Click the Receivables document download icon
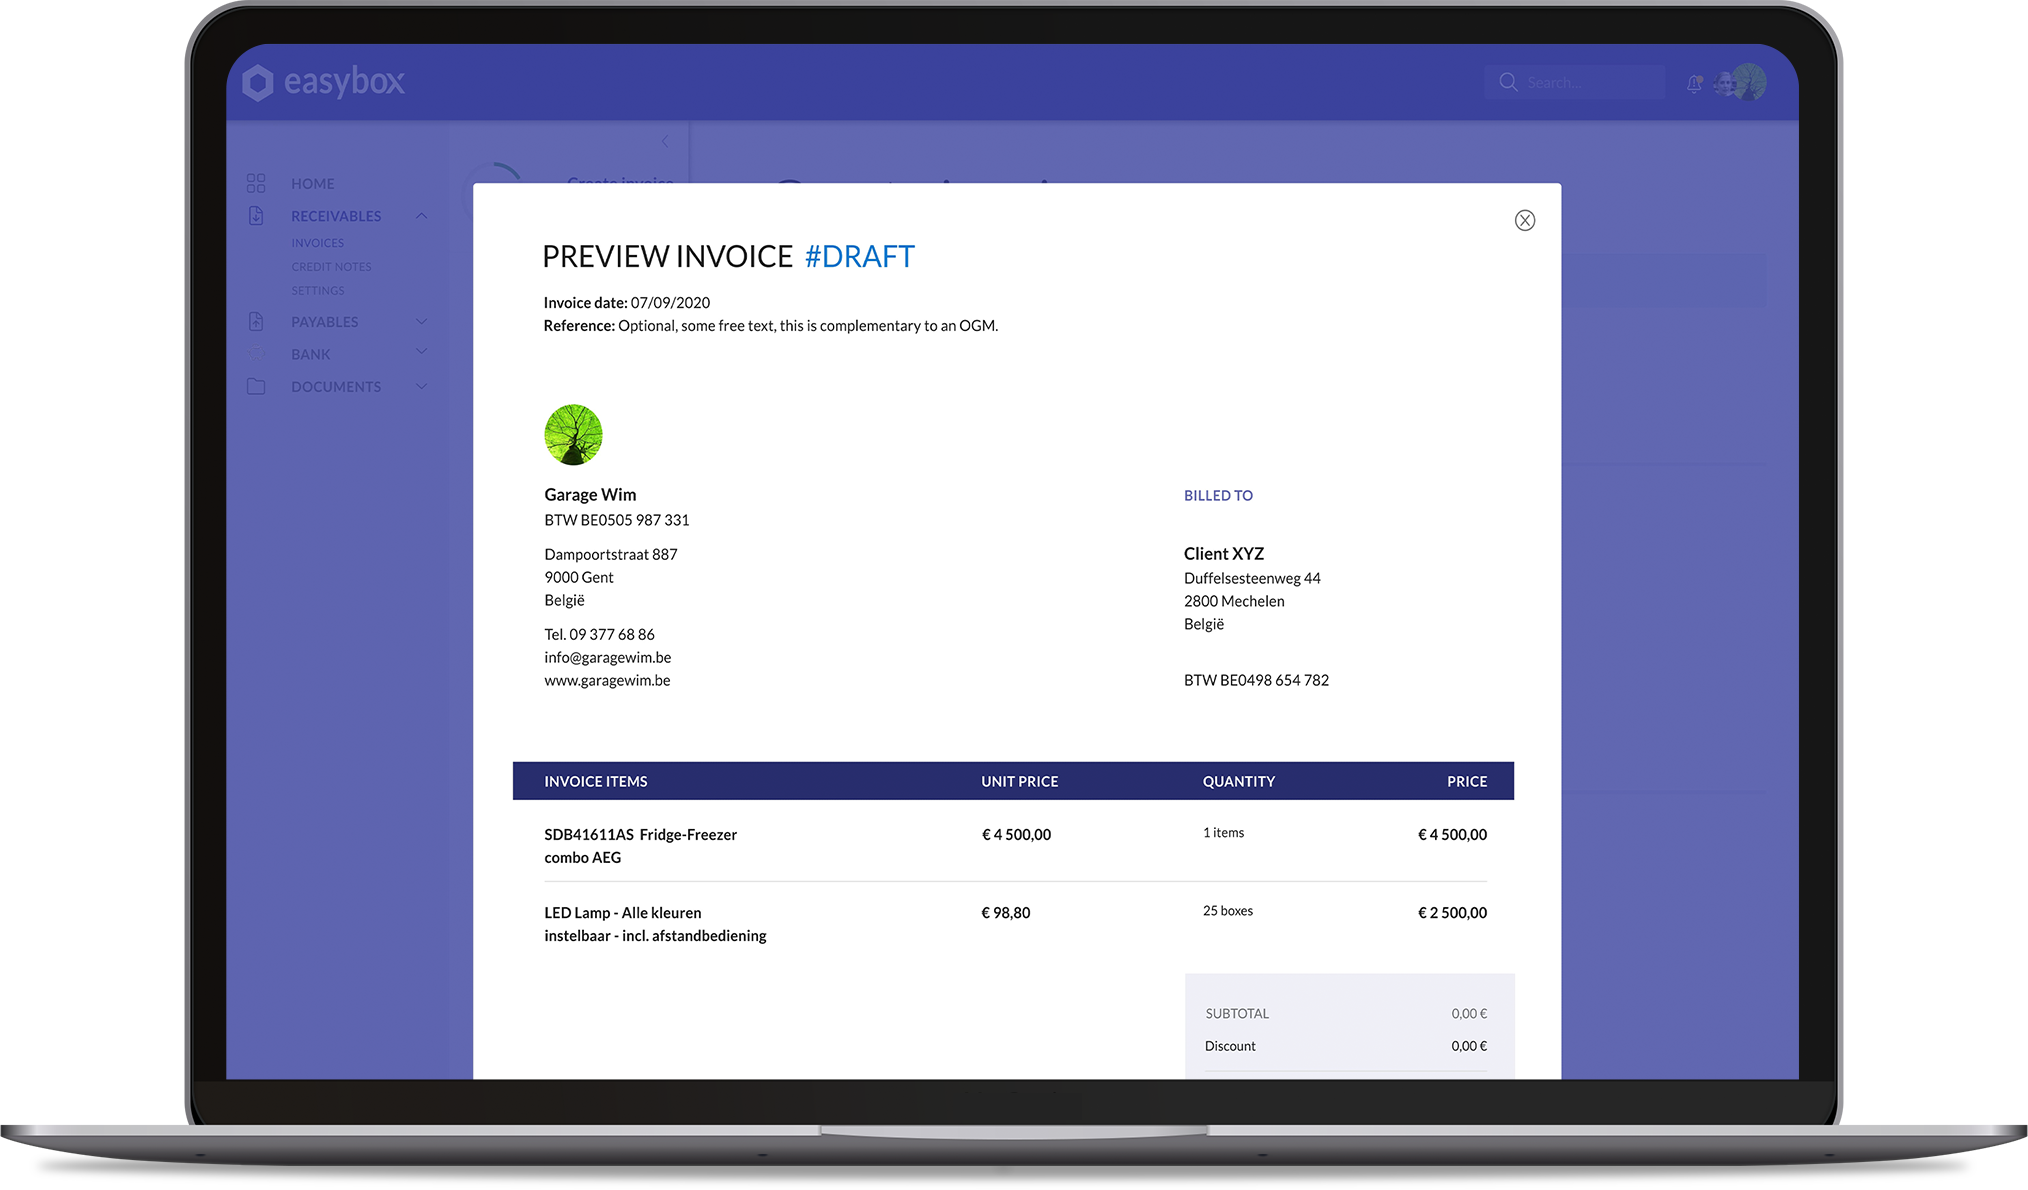The width and height of the screenshot is (2028, 1190). tap(256, 216)
